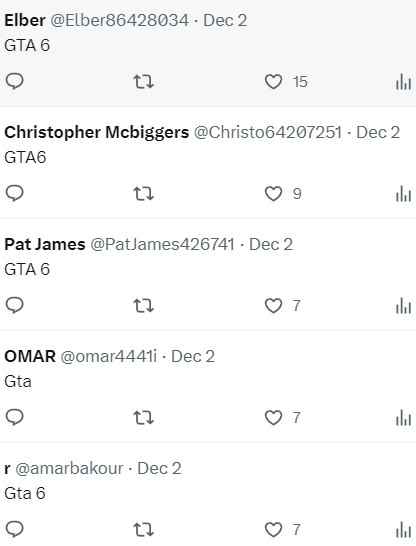View analytics for Christopher Mcbiggers' tweet
Viewport: 416px width, 546px height.
pos(403,194)
